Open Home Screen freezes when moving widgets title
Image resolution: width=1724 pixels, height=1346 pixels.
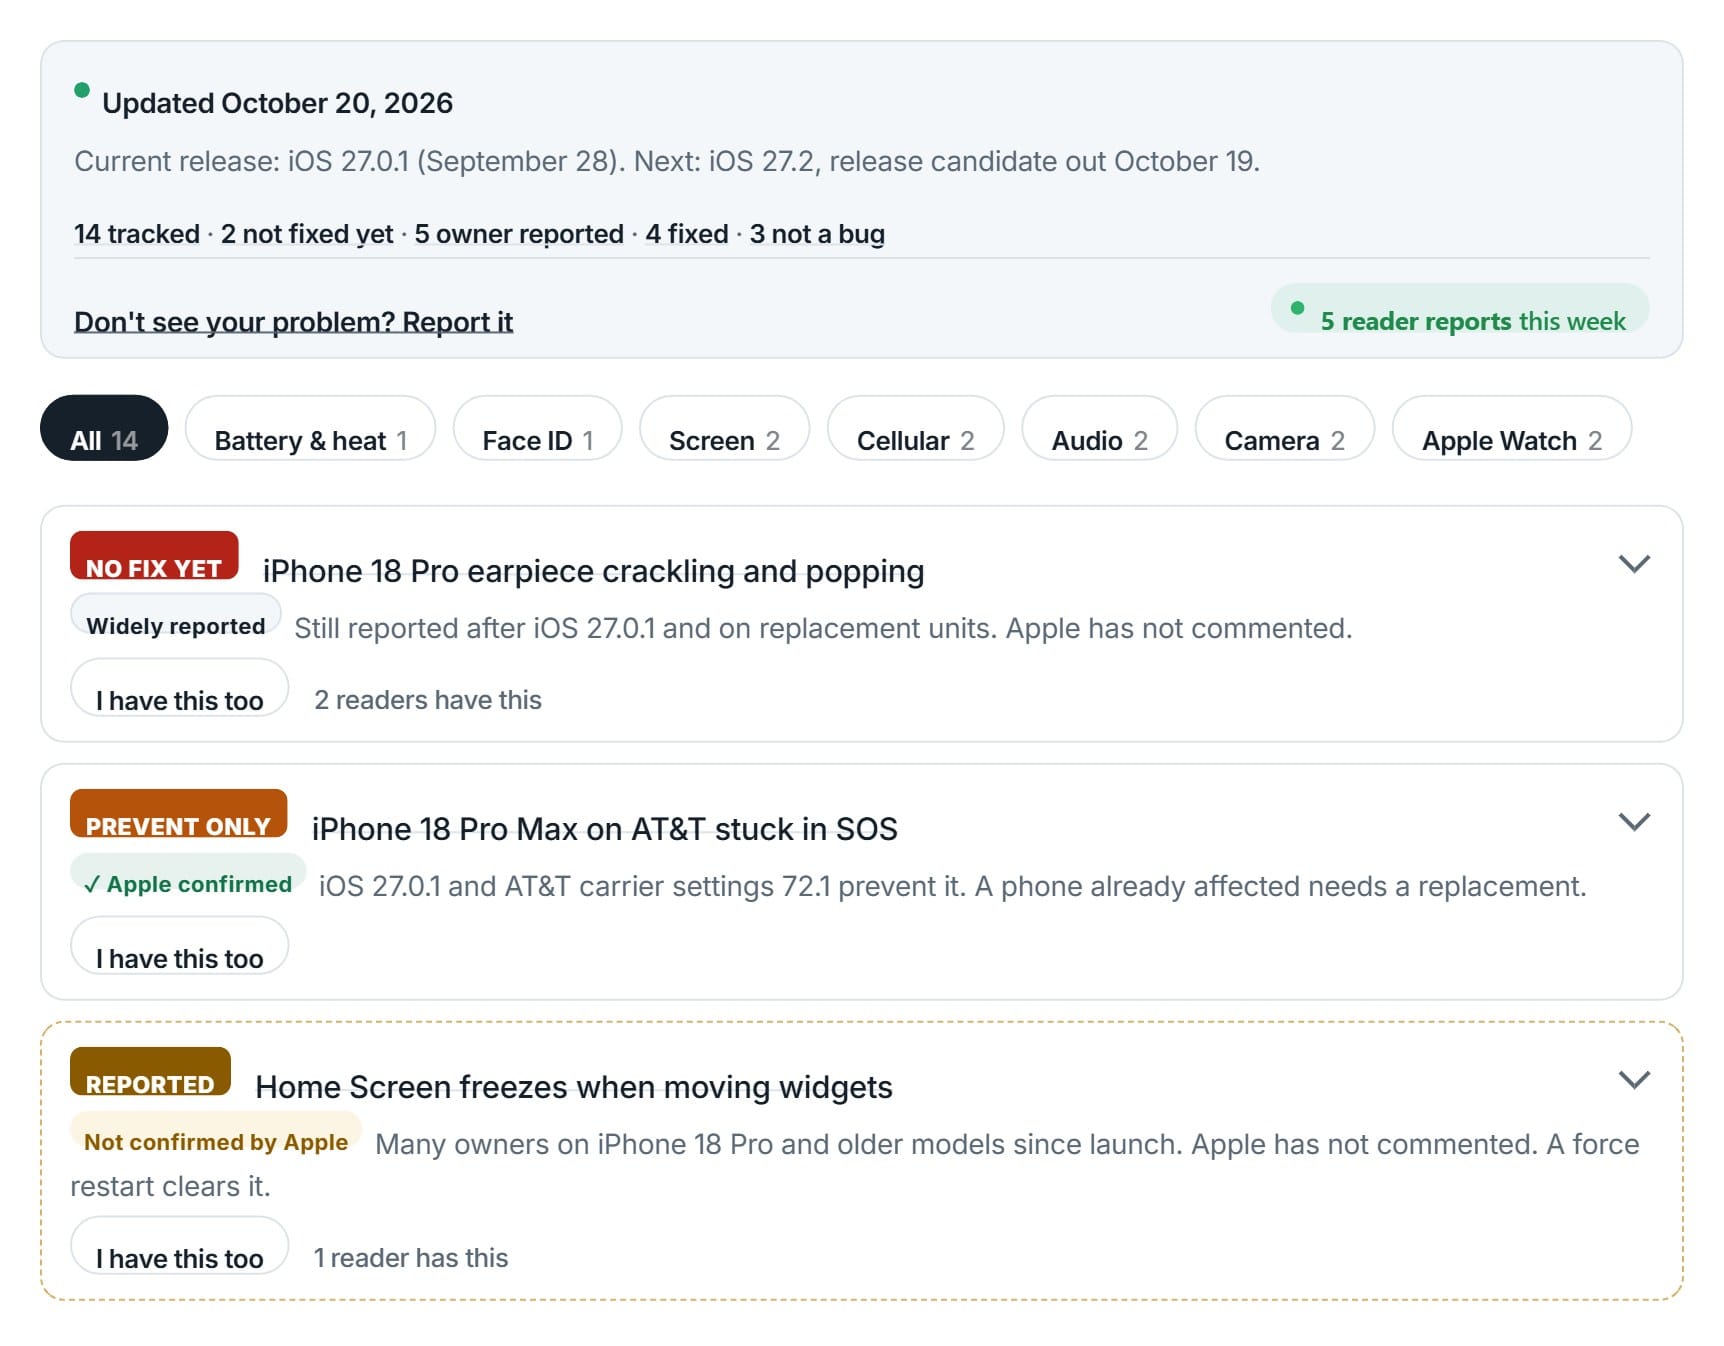coord(573,1087)
